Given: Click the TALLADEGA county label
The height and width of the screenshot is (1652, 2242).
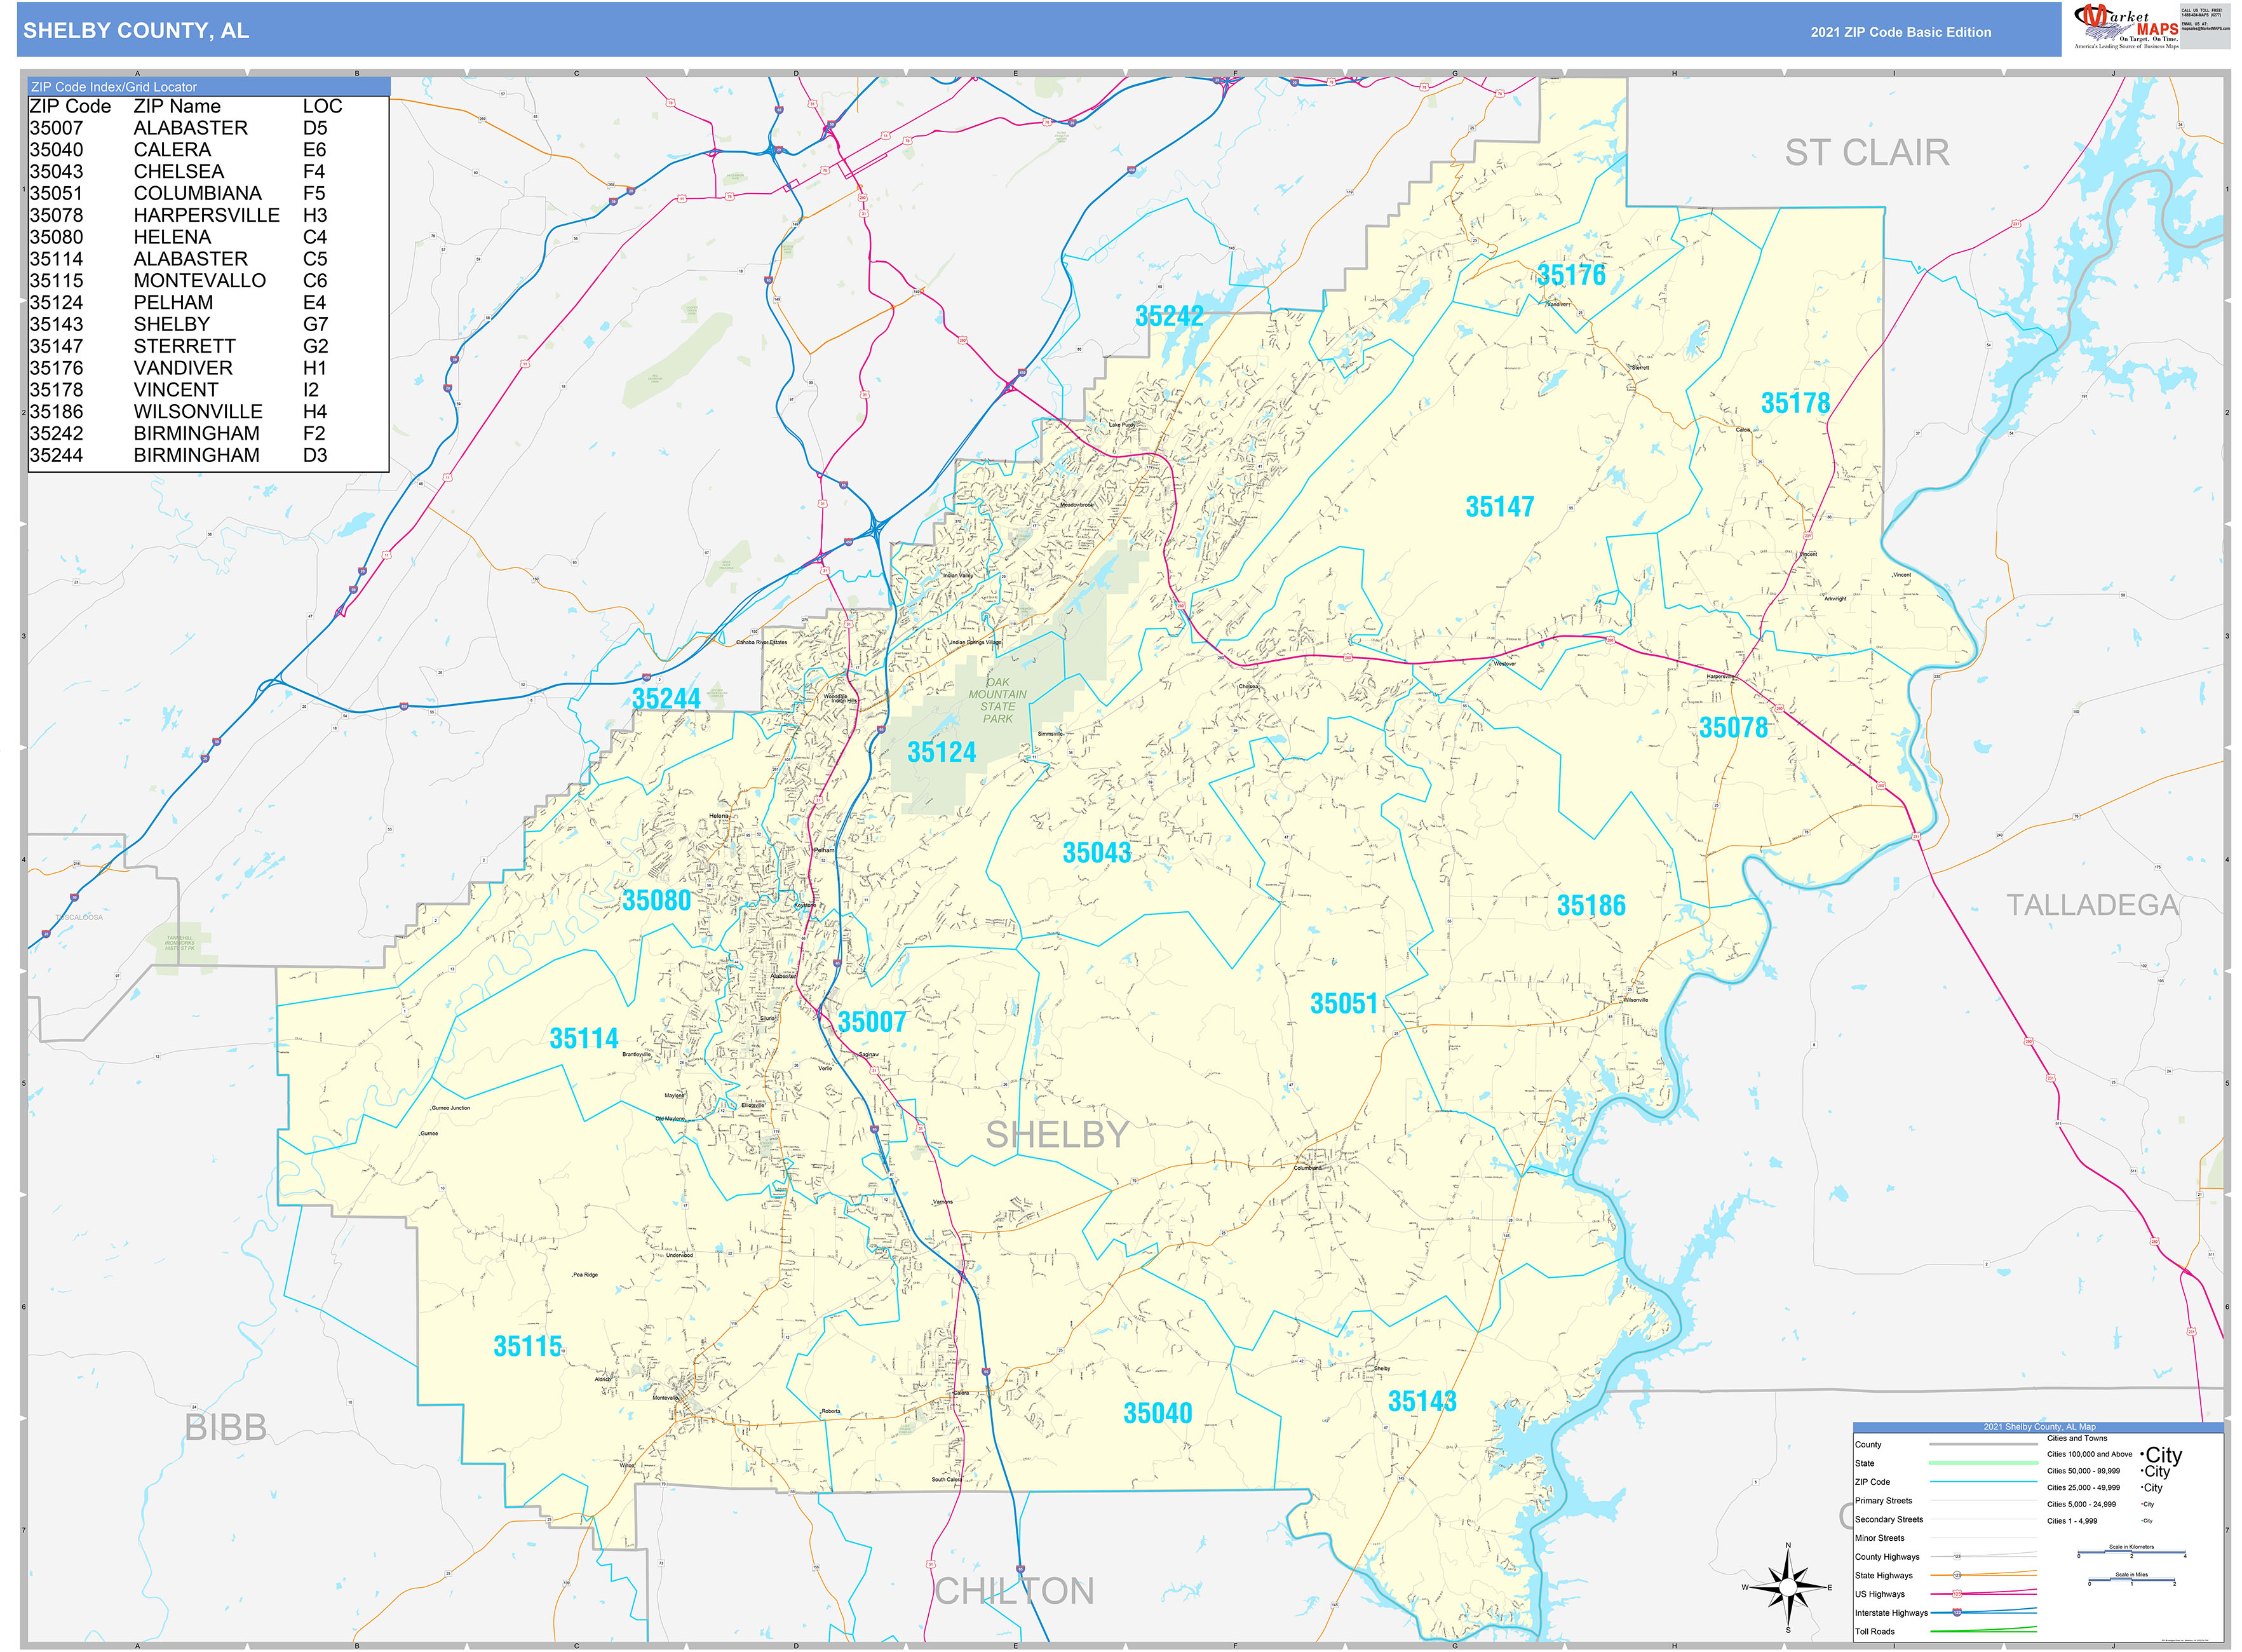Looking at the screenshot, I should [x=2092, y=905].
